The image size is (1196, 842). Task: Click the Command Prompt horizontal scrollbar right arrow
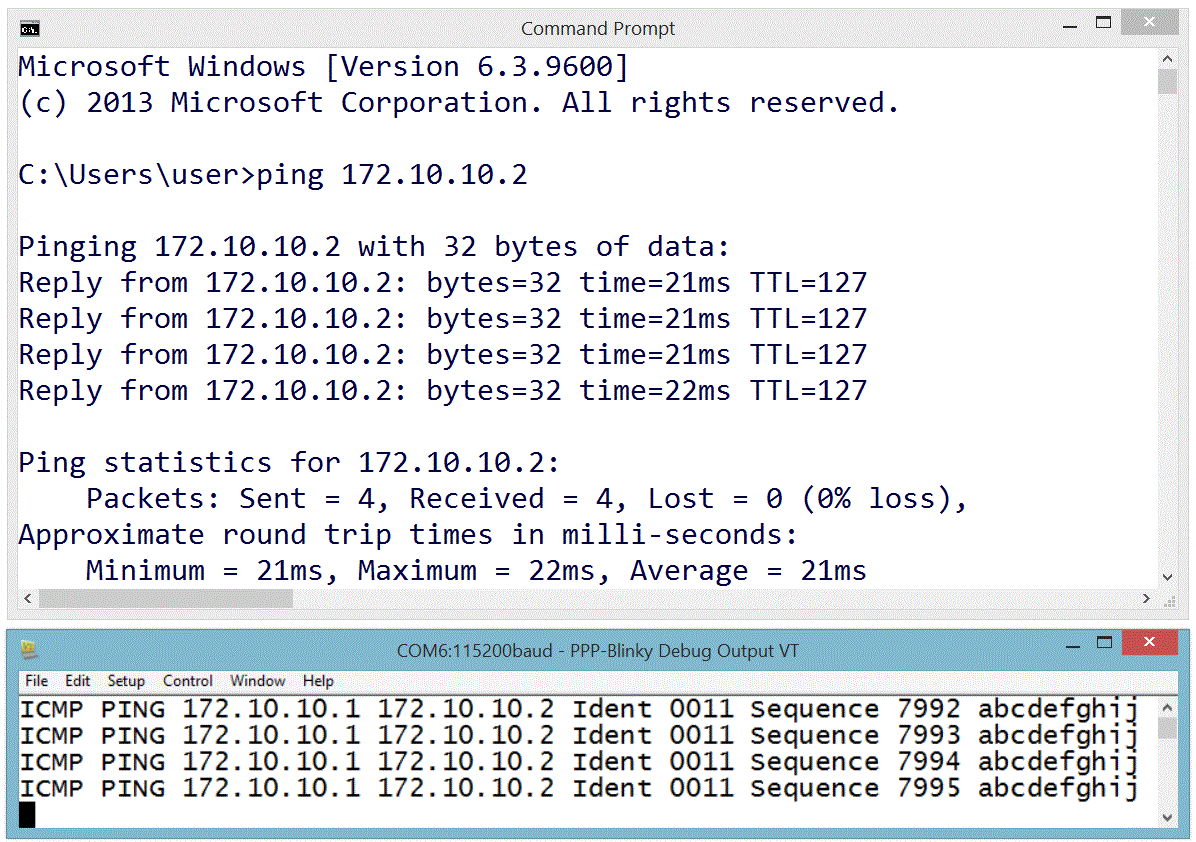click(1146, 598)
